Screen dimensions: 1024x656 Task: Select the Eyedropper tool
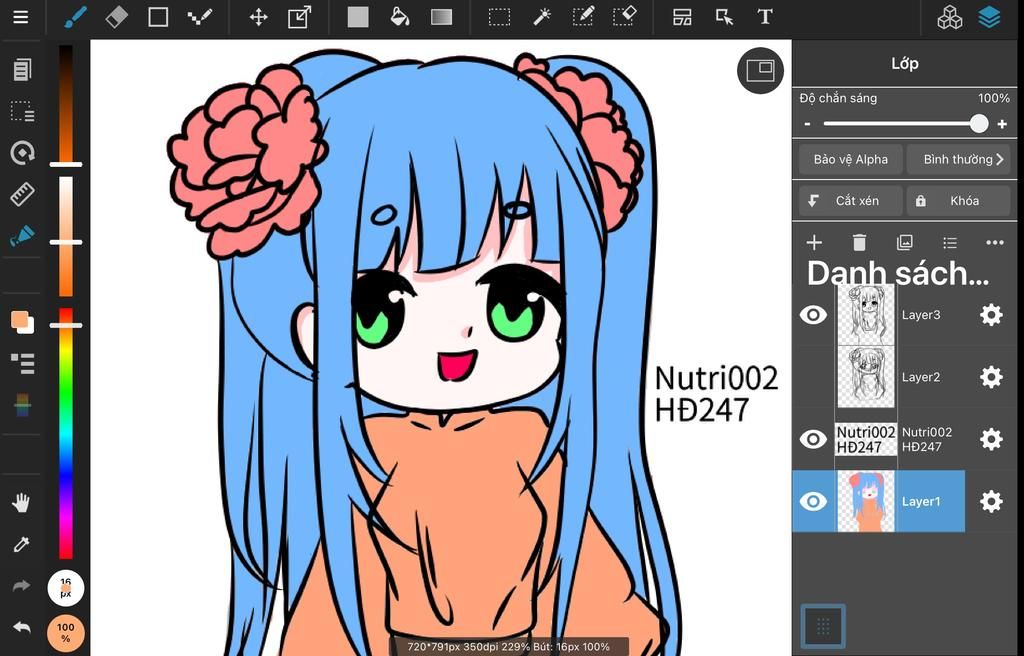22,544
